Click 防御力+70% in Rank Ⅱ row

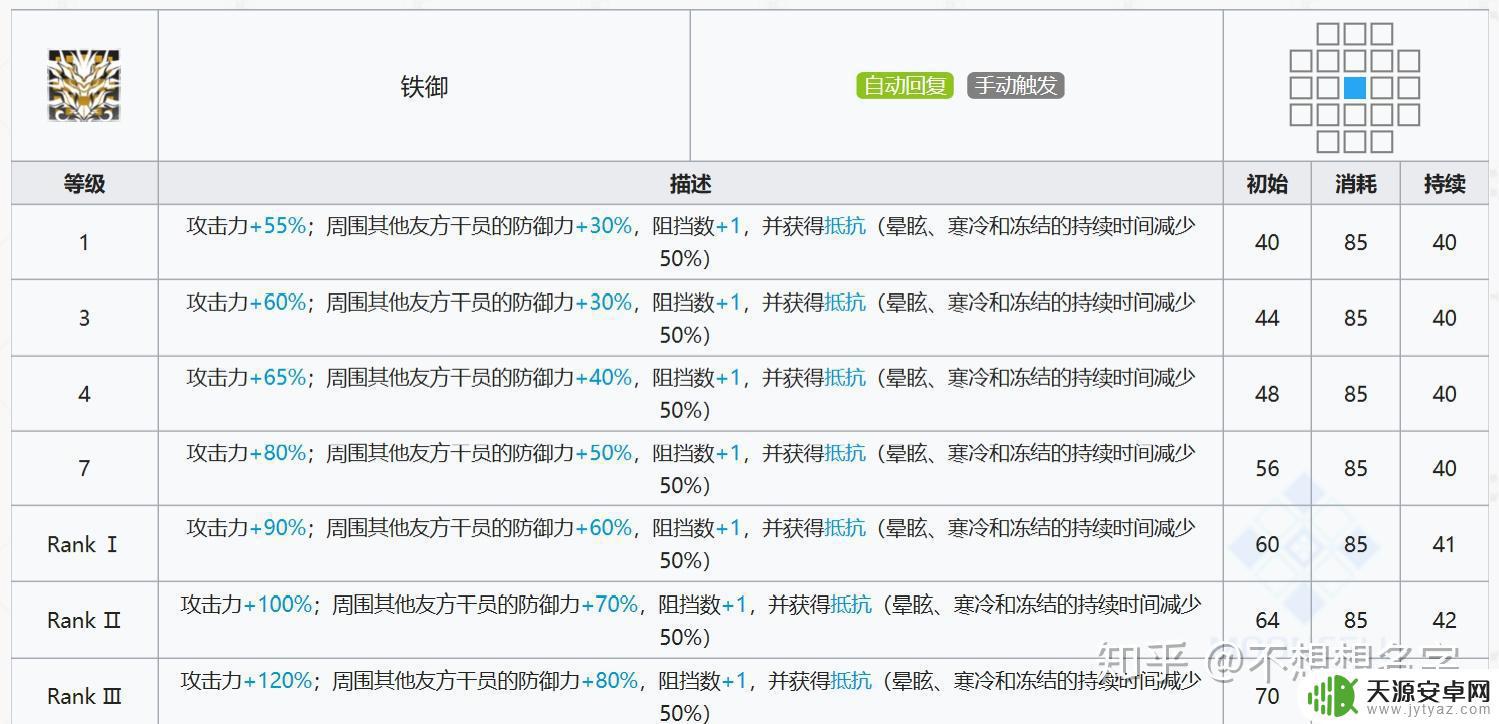click(578, 604)
